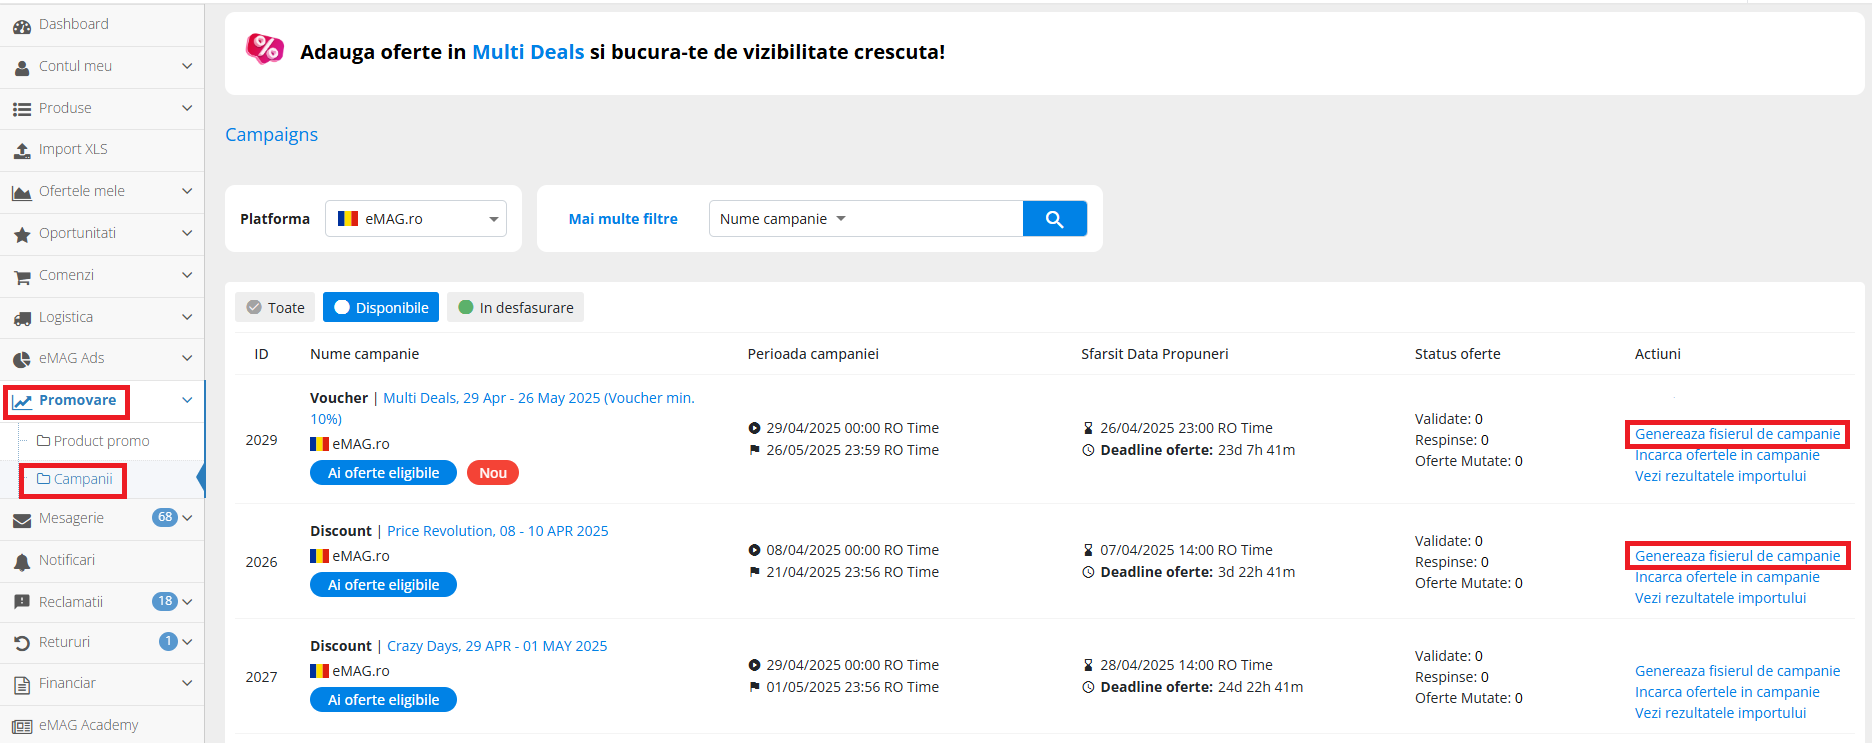
Task: Click the Comenzi cart icon
Action: pos(22,276)
